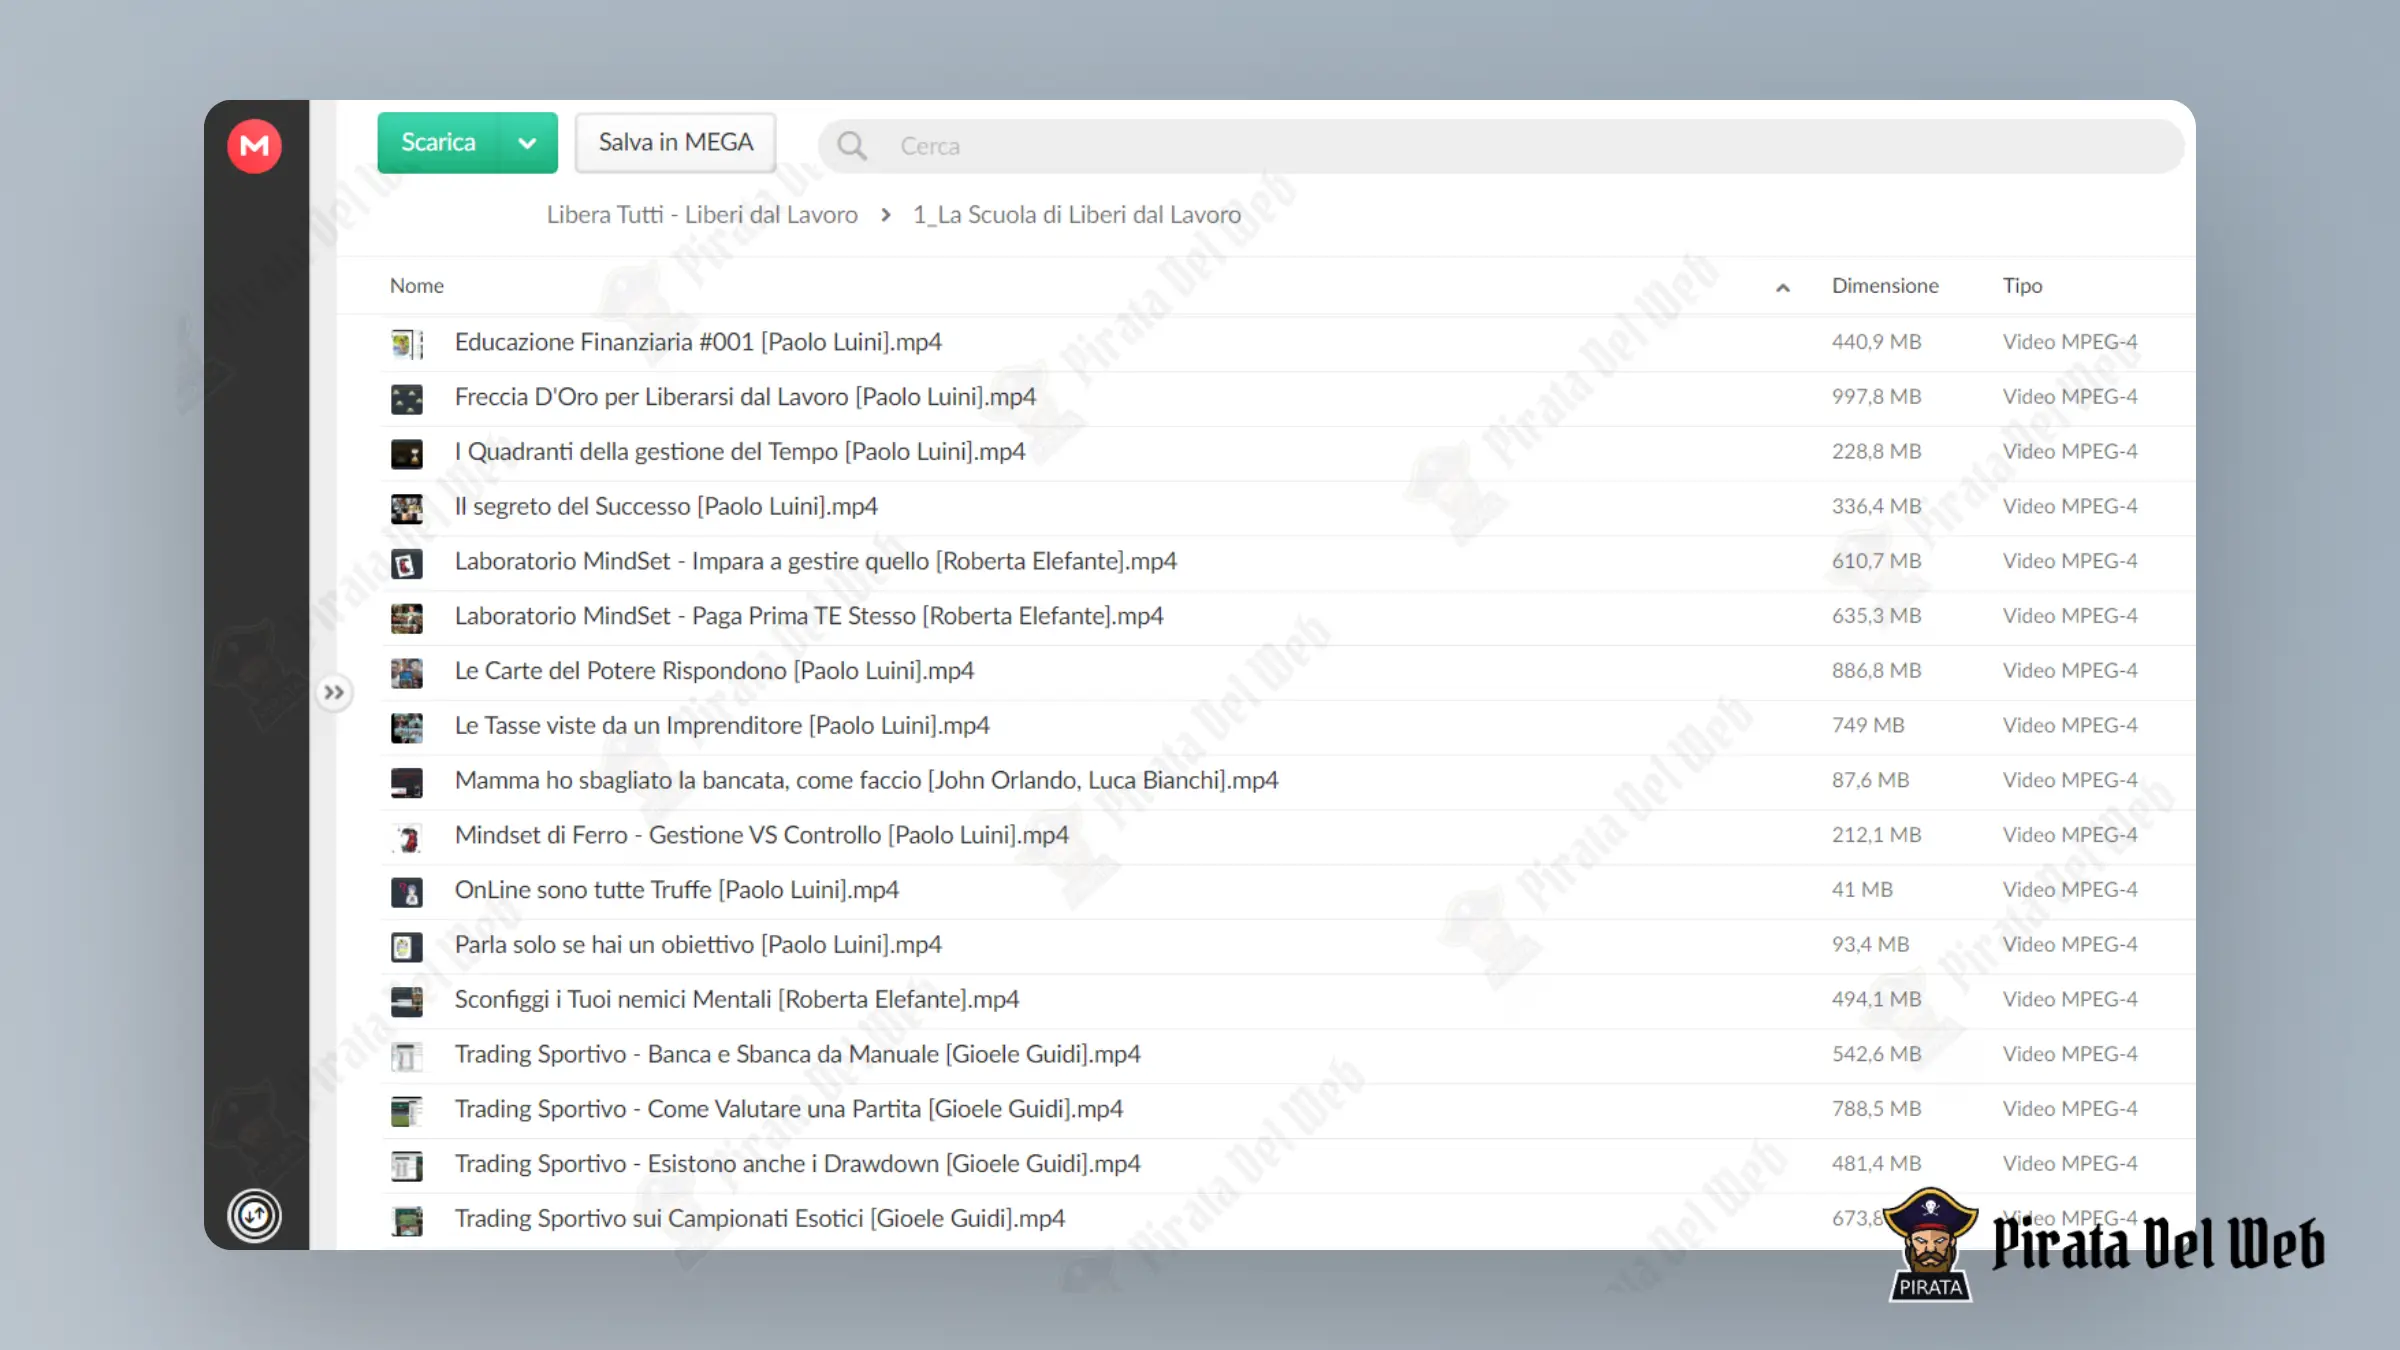Click the Scarica download button

tap(439, 143)
